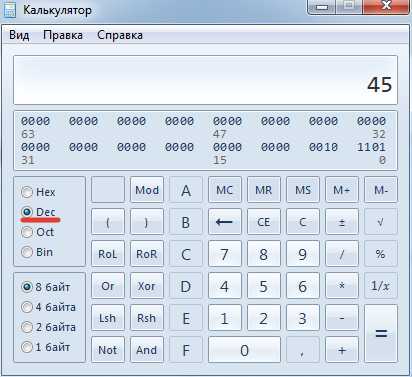Click the digit 2 button
This screenshot has width=412, height=377.
pos(264,318)
